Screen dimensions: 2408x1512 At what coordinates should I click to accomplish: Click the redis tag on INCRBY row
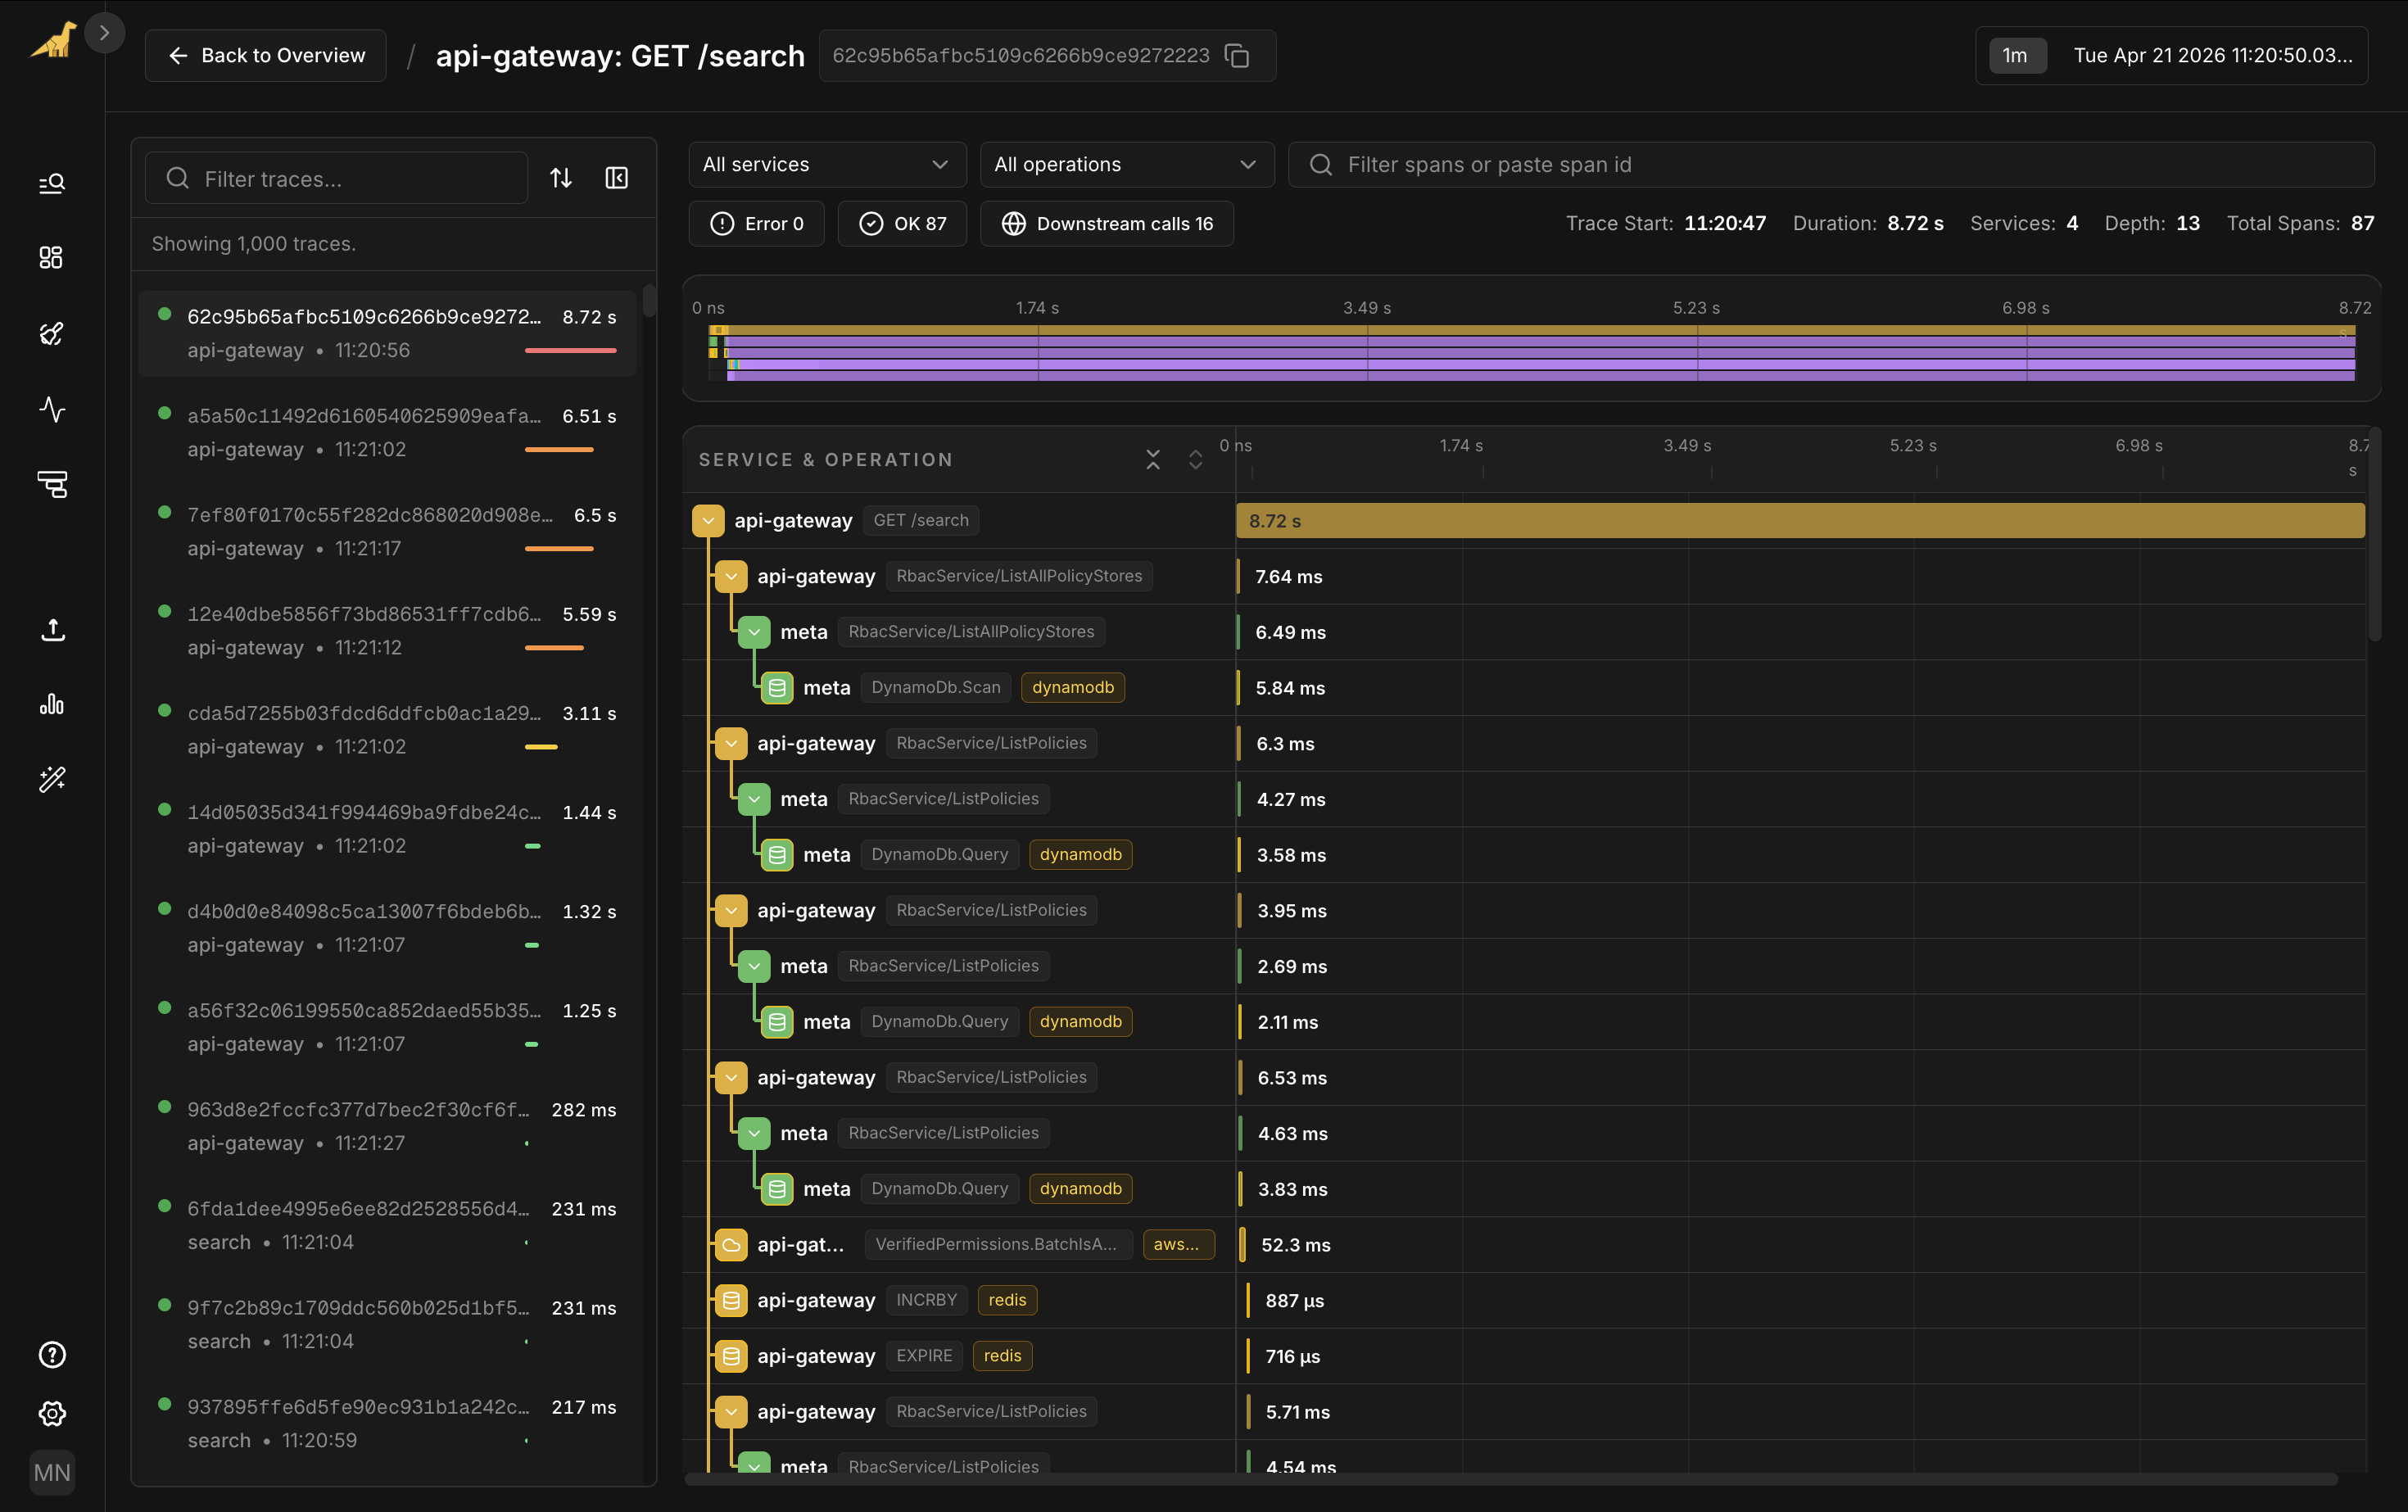tap(1007, 1301)
